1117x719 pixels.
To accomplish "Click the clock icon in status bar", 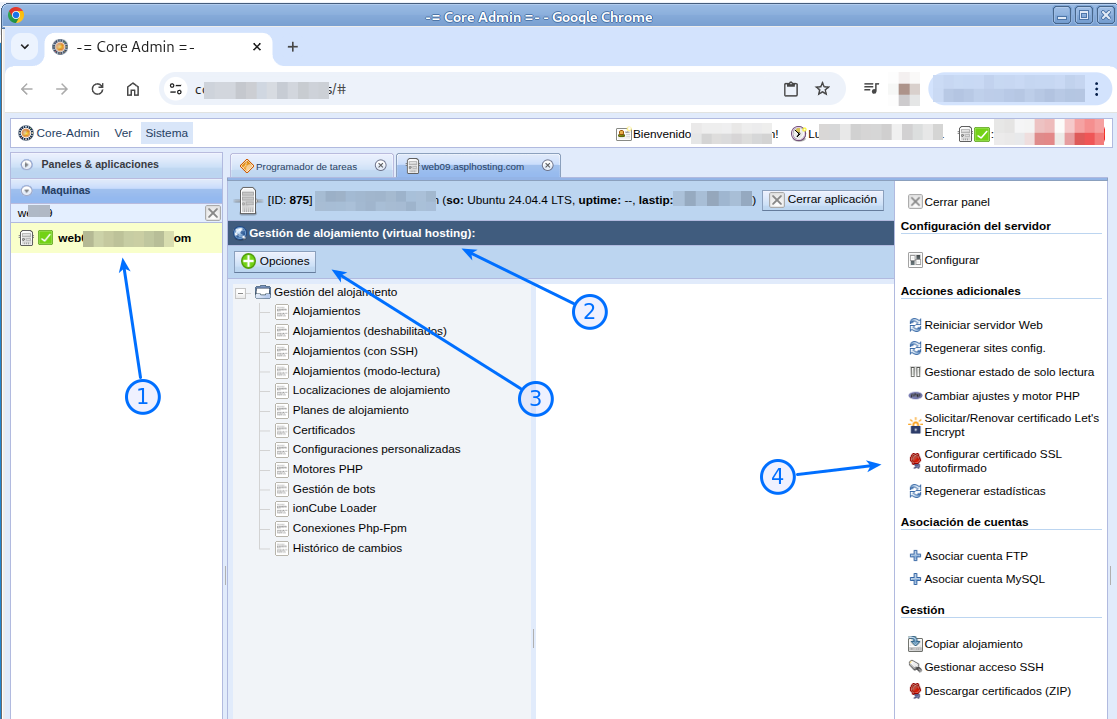I will (799, 134).
